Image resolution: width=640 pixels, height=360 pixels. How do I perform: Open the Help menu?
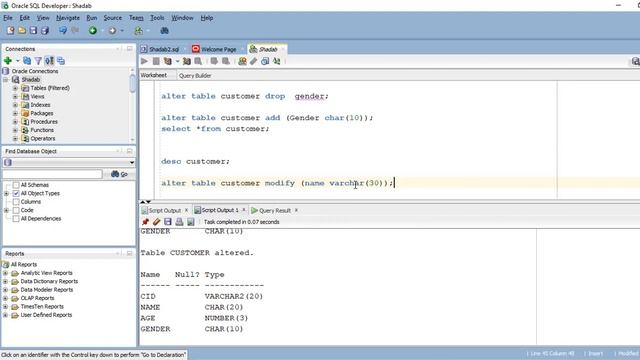(x=207, y=18)
